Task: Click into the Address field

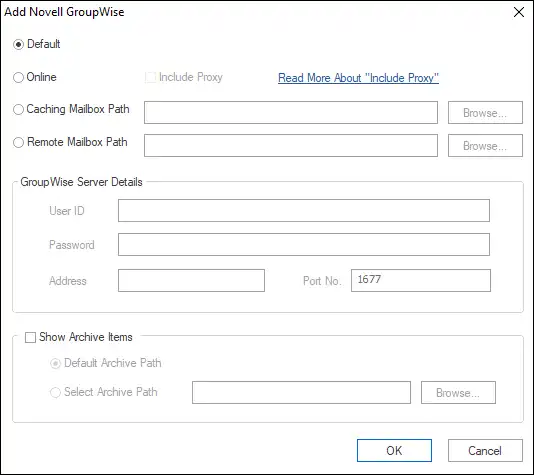Action: click(191, 281)
